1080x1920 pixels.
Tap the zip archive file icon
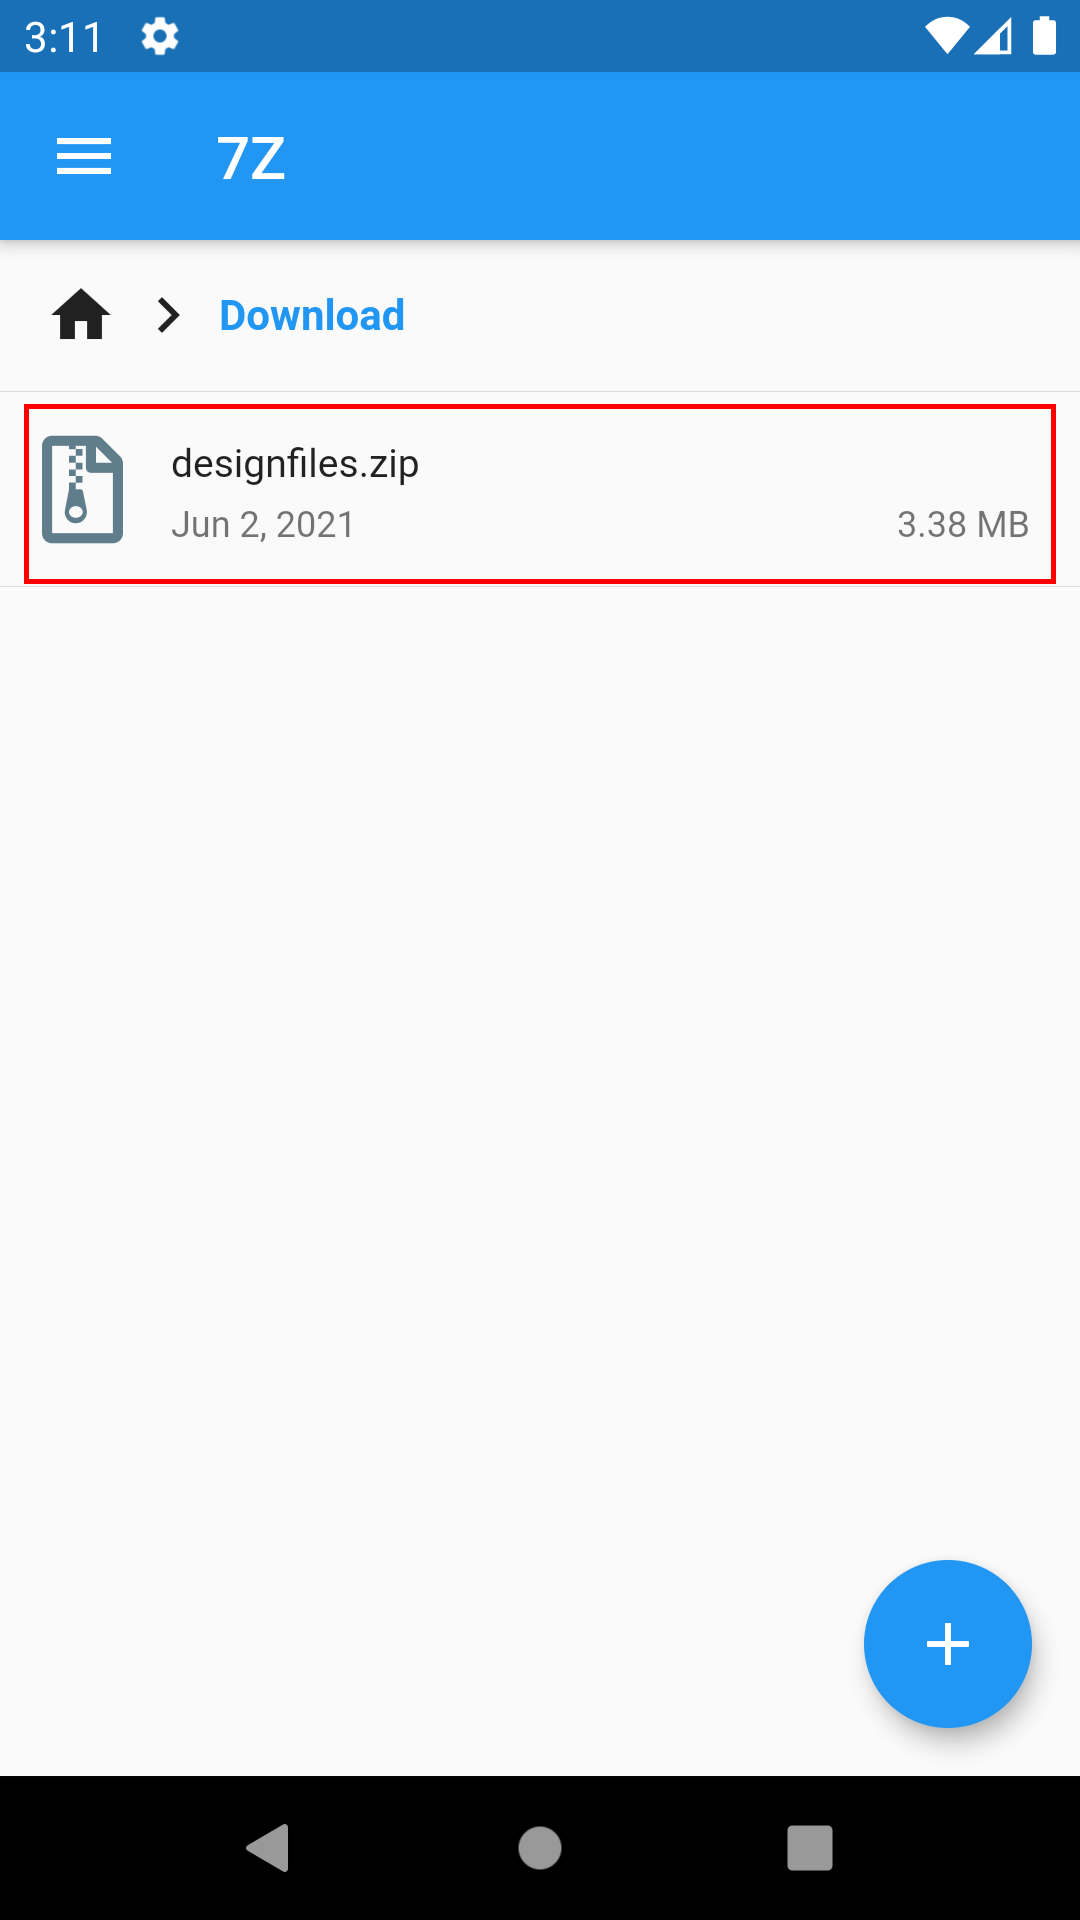83,489
